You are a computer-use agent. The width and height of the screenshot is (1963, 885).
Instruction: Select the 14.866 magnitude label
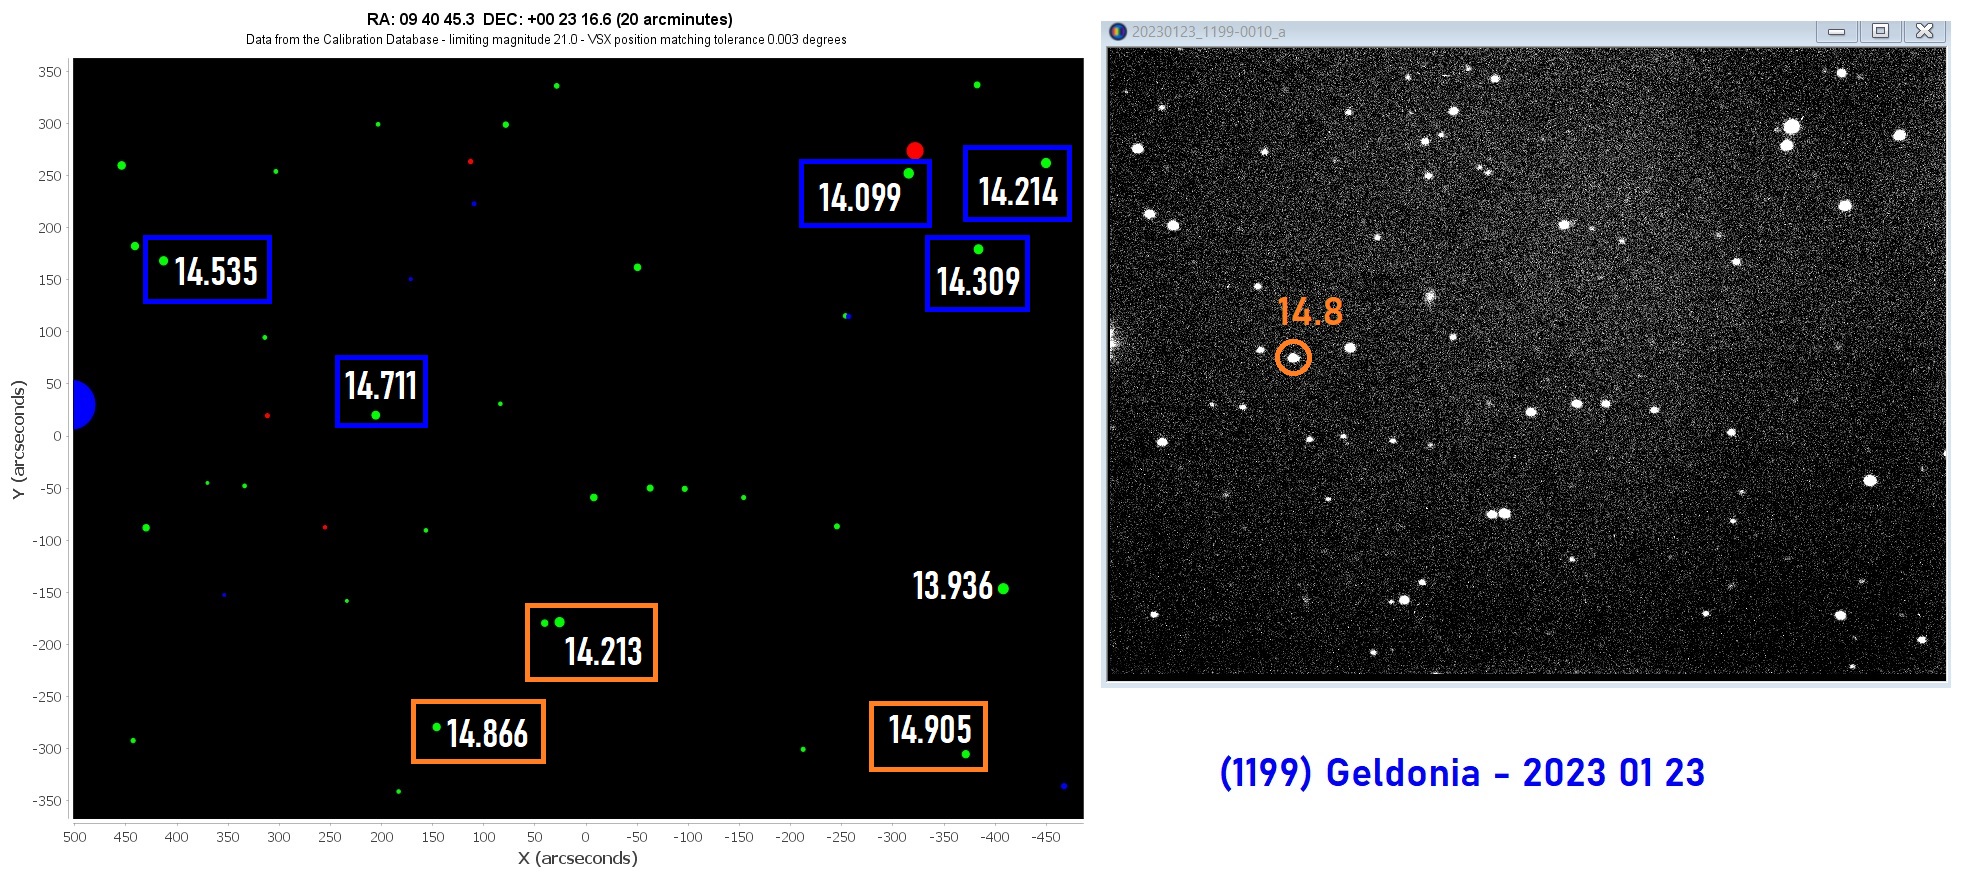pyautogui.click(x=487, y=735)
